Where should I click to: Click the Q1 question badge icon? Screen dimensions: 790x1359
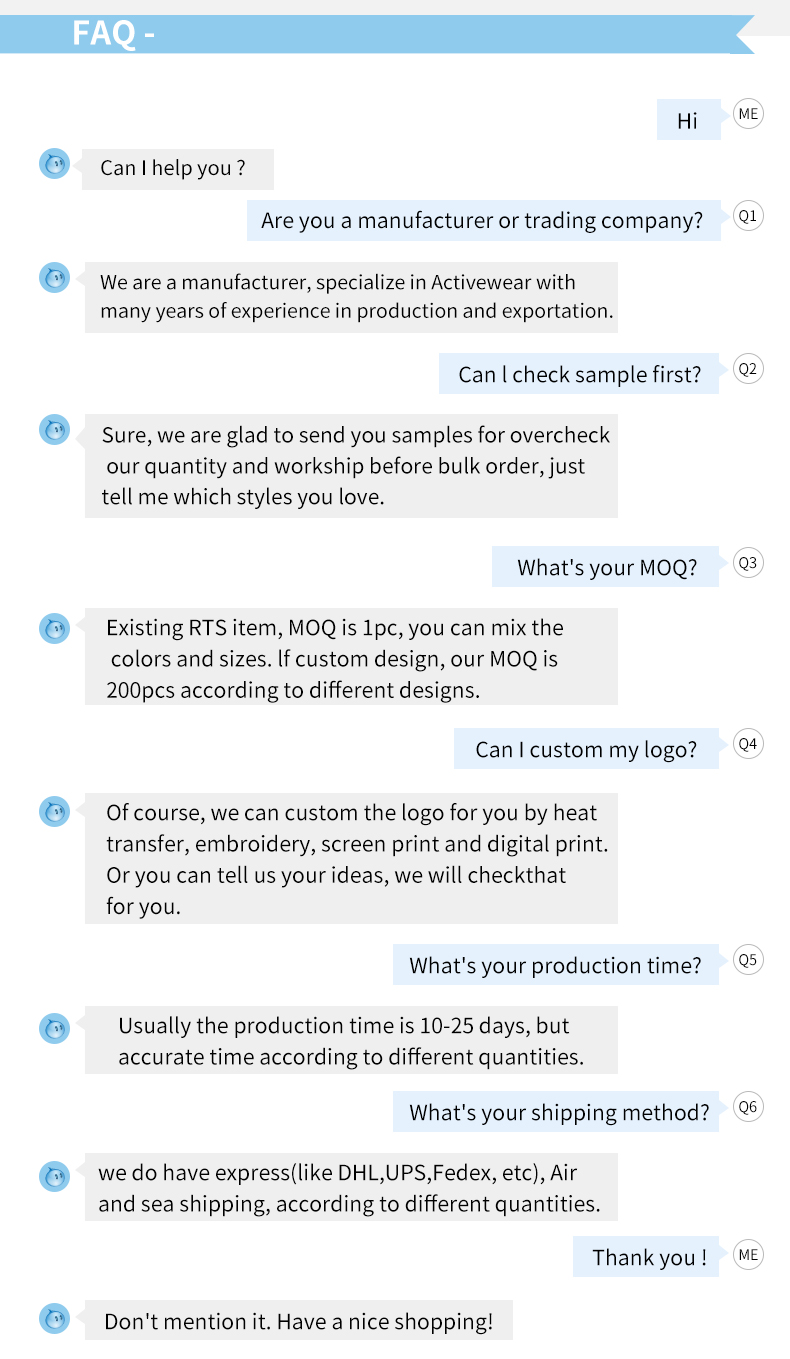(748, 215)
